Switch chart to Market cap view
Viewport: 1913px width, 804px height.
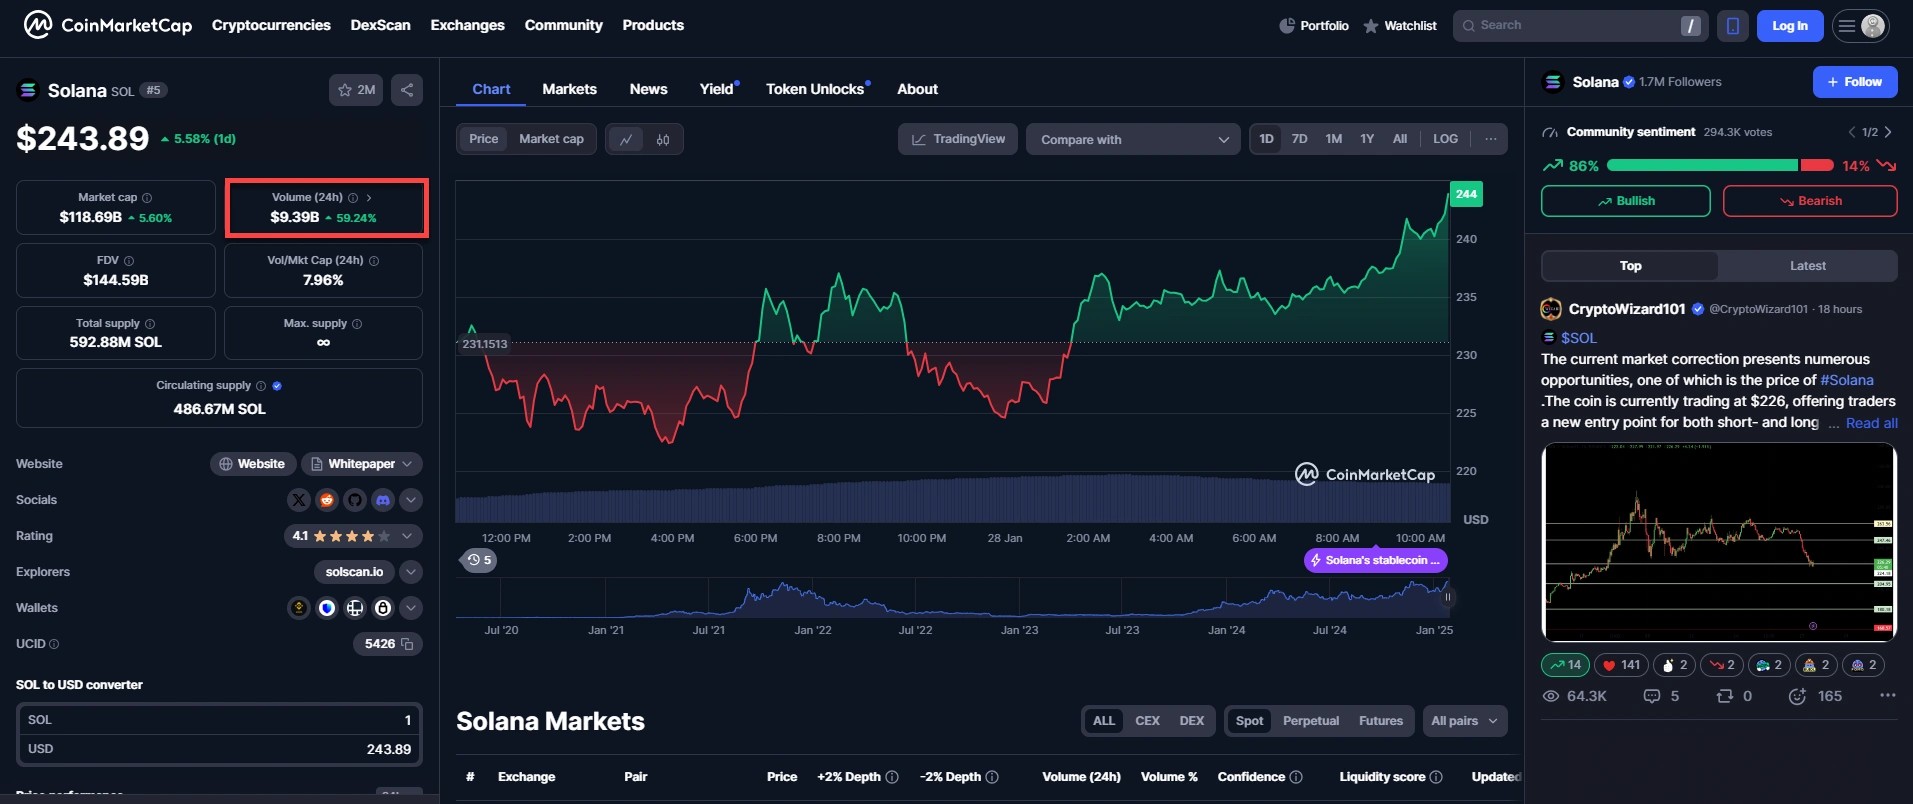click(x=551, y=139)
